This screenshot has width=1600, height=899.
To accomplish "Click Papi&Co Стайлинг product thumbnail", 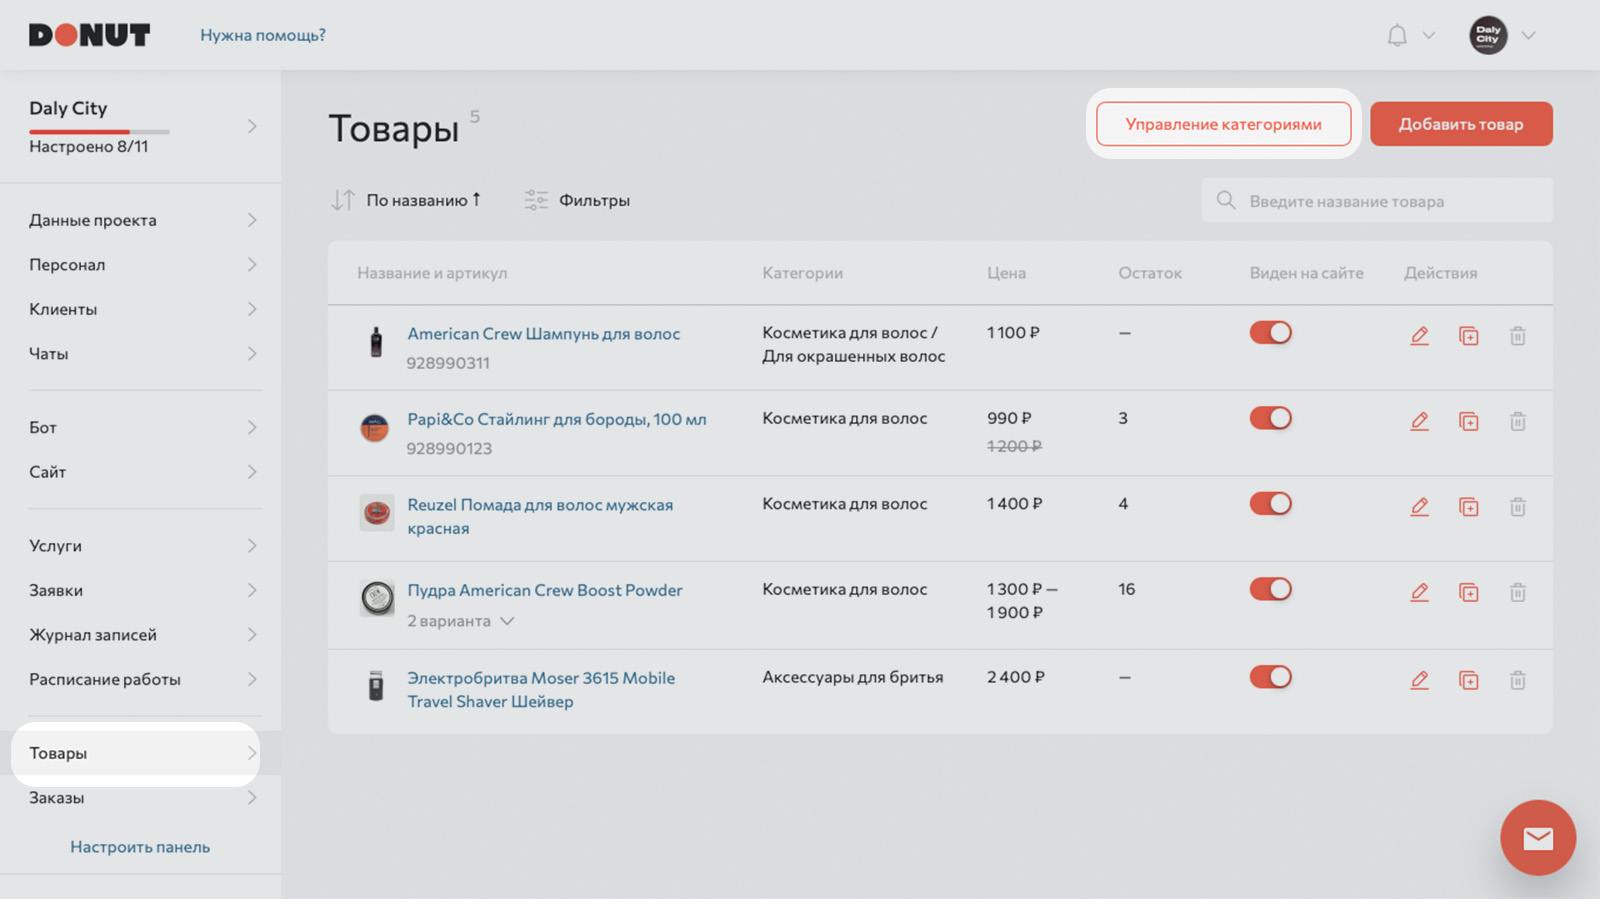I will click(375, 428).
